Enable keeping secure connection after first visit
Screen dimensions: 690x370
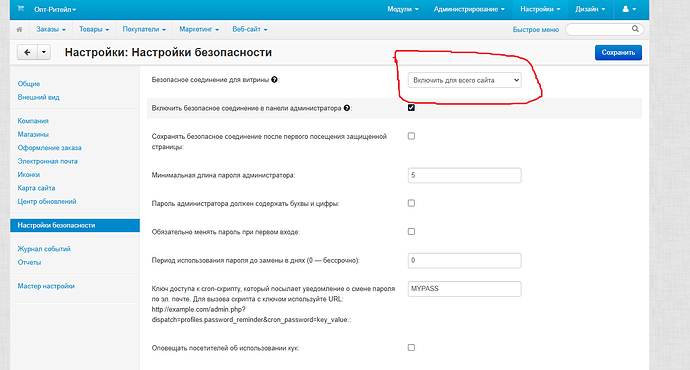pos(411,136)
